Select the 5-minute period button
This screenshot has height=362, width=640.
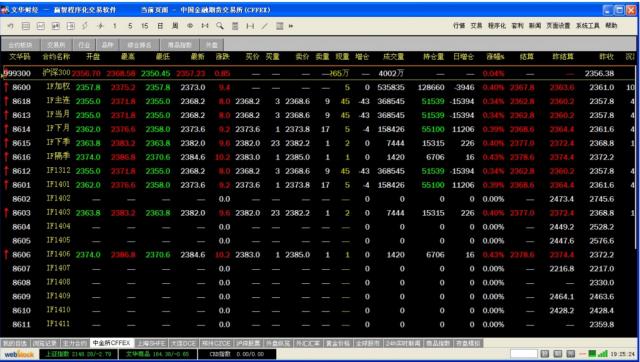[130, 26]
